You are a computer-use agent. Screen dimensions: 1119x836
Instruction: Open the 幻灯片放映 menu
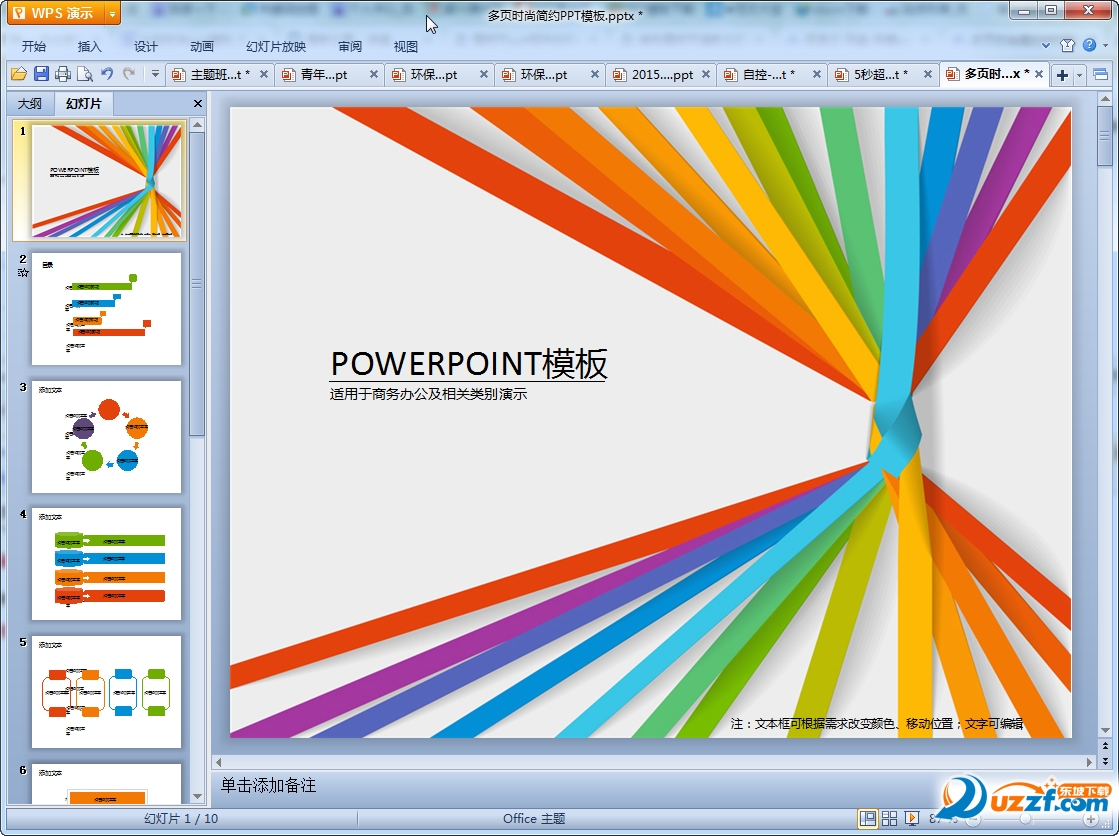point(276,46)
